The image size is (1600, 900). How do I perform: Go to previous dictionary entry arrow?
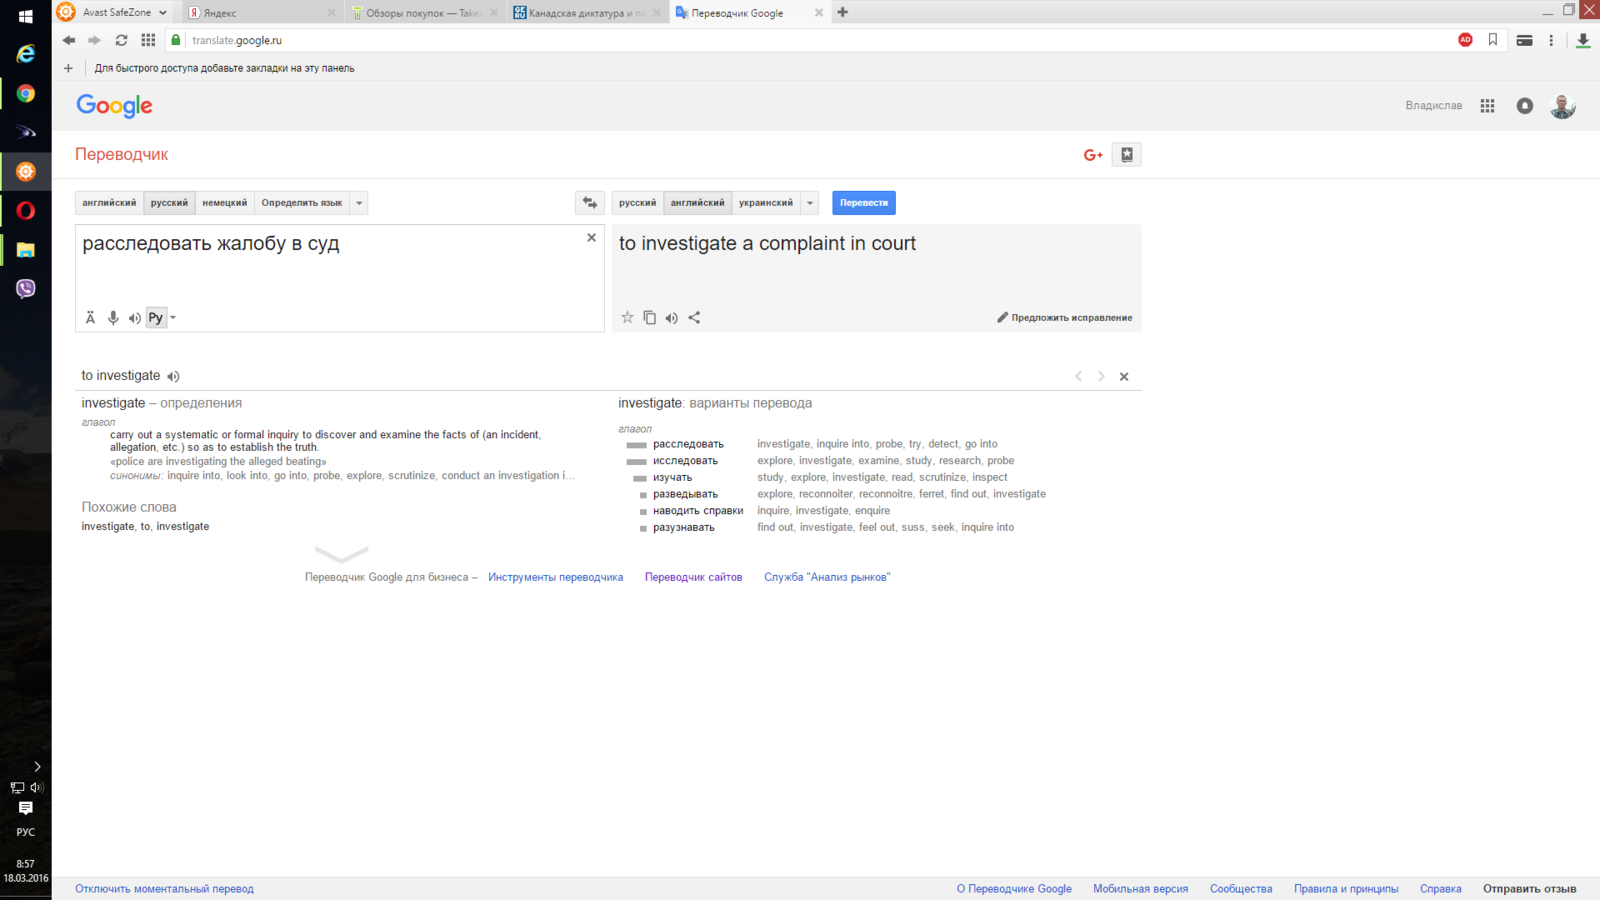click(x=1078, y=377)
